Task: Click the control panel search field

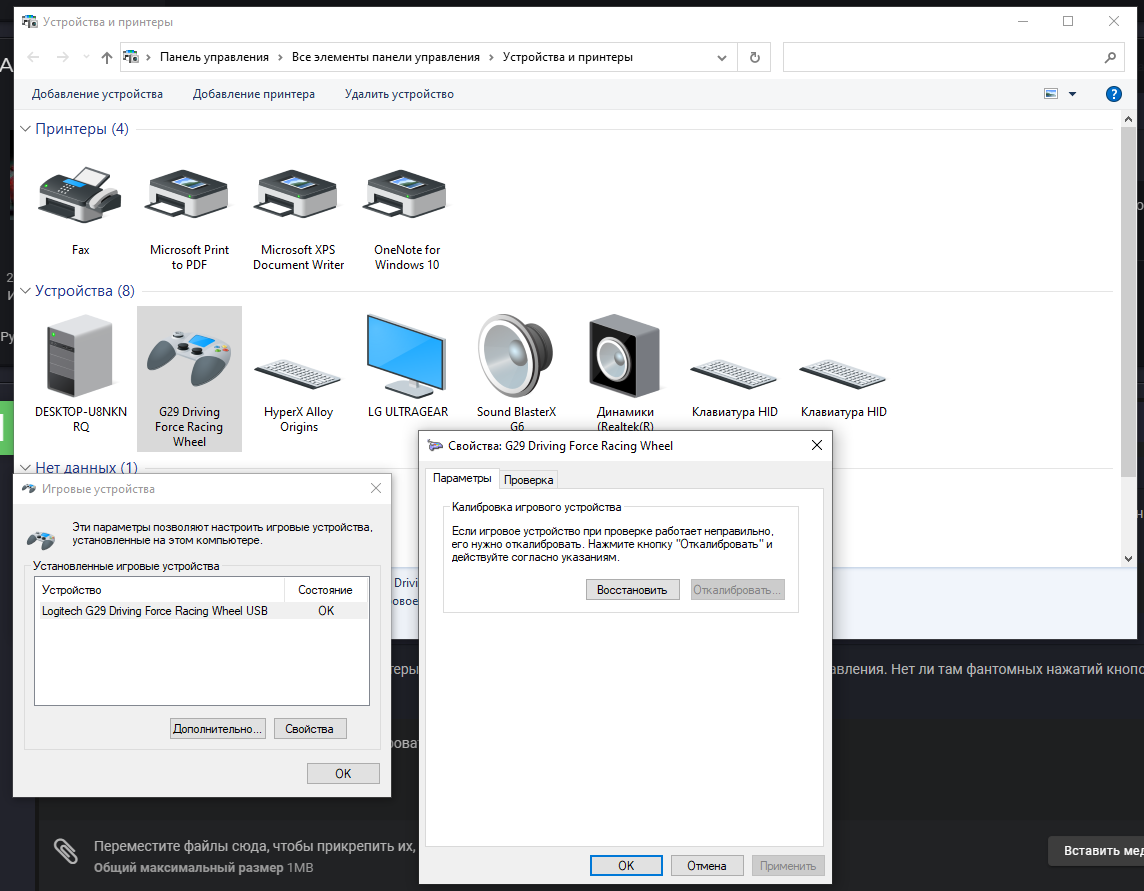Action: click(x=943, y=58)
